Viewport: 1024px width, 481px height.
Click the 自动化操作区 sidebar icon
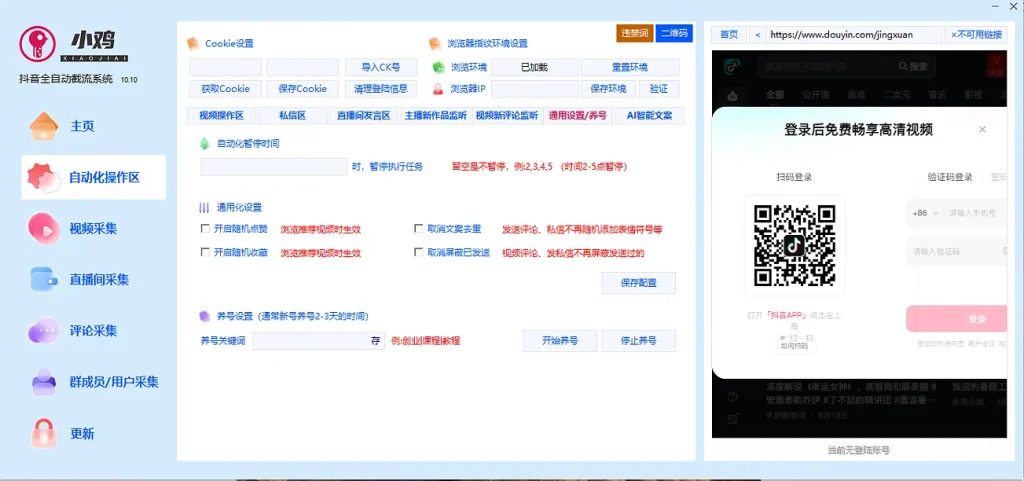(x=44, y=177)
